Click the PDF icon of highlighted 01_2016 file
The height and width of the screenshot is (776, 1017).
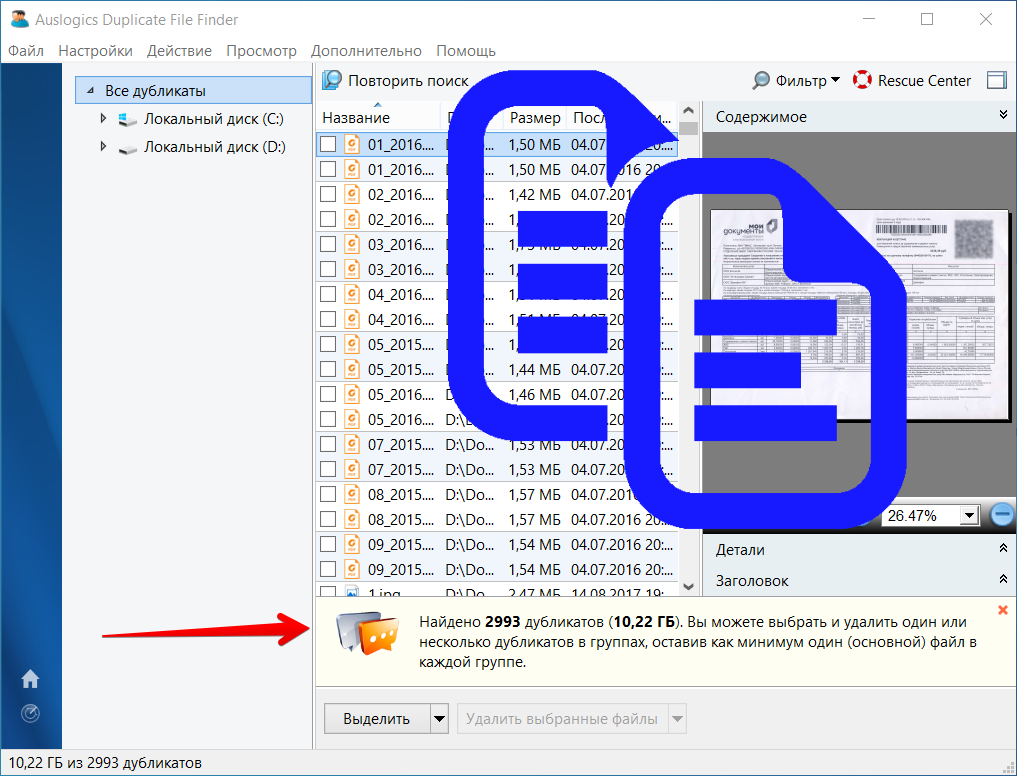pos(352,144)
